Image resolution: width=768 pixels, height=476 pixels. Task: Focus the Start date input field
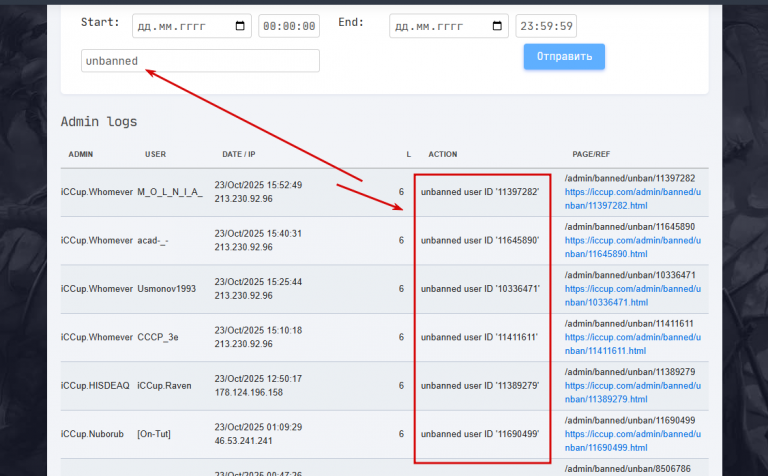click(192, 26)
